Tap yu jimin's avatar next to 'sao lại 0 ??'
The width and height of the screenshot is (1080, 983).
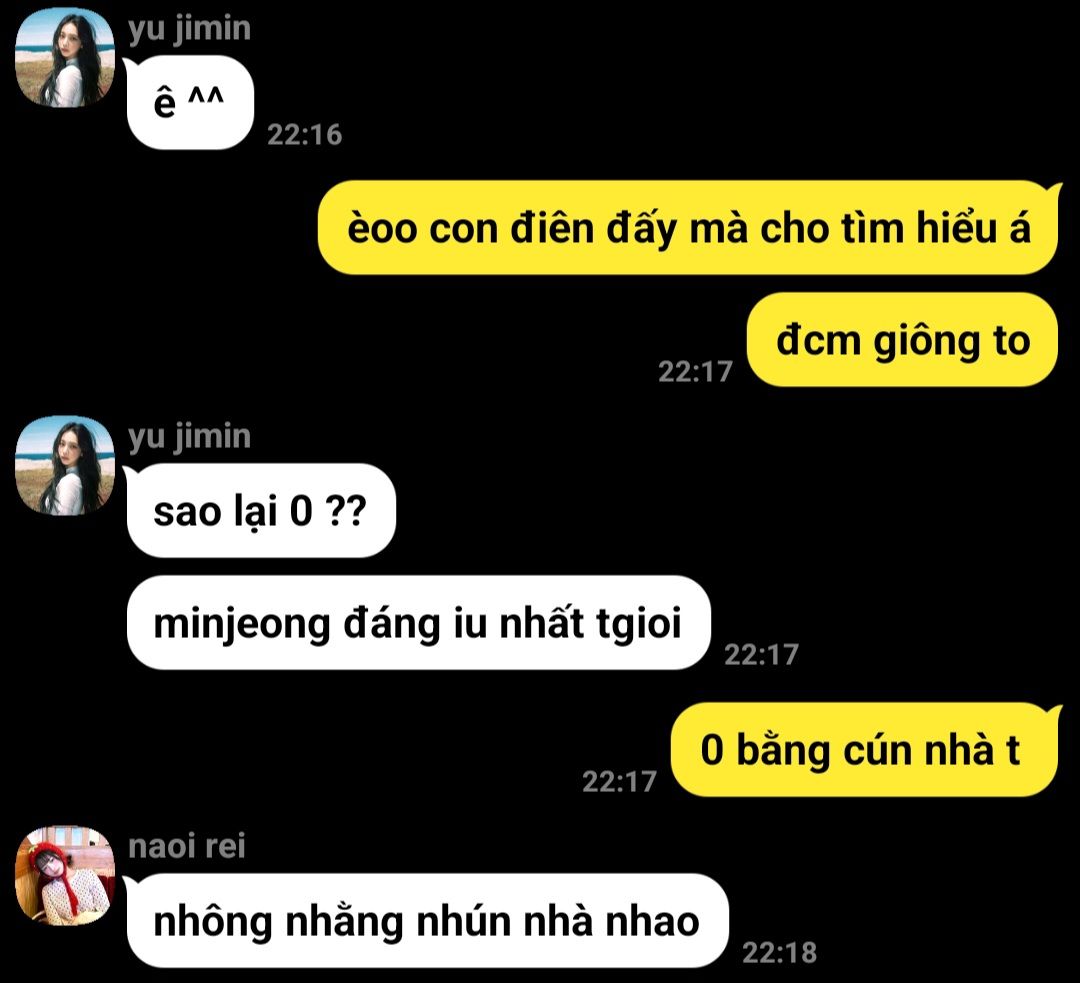[x=65, y=465]
